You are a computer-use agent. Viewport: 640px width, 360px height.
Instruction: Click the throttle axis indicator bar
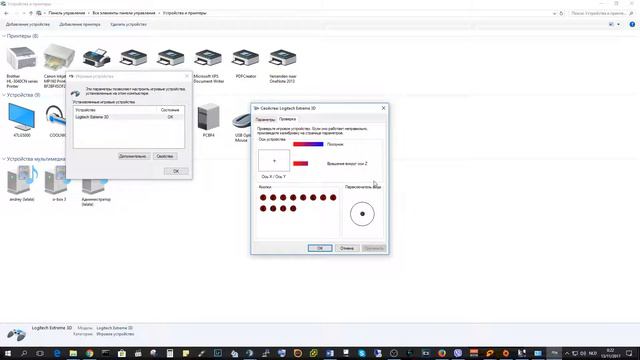308,144
